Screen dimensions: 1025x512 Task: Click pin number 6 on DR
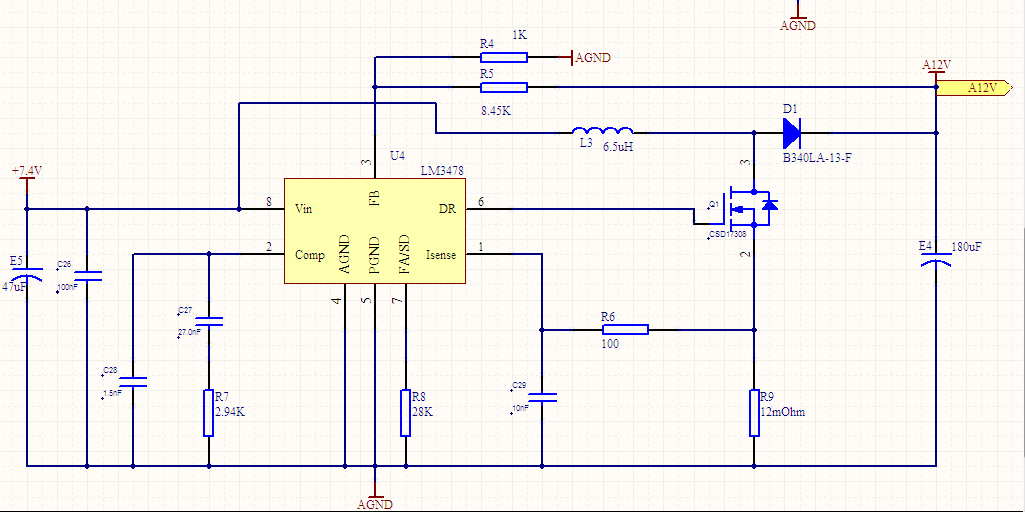(481, 202)
